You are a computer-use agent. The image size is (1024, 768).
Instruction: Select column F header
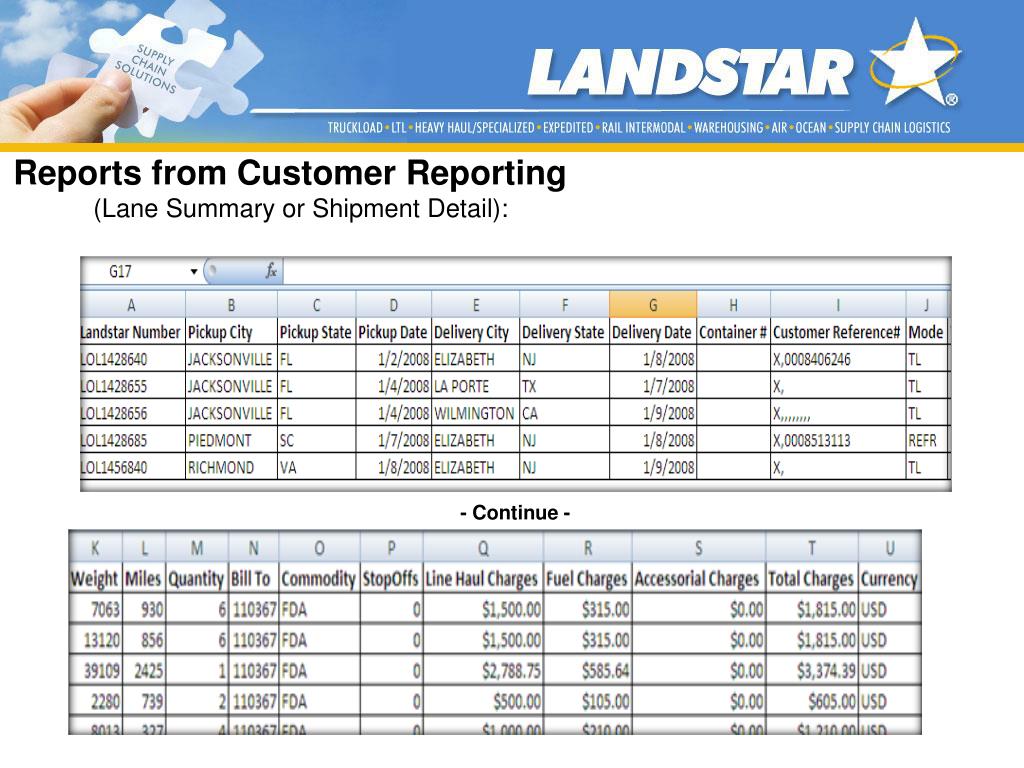tap(565, 305)
